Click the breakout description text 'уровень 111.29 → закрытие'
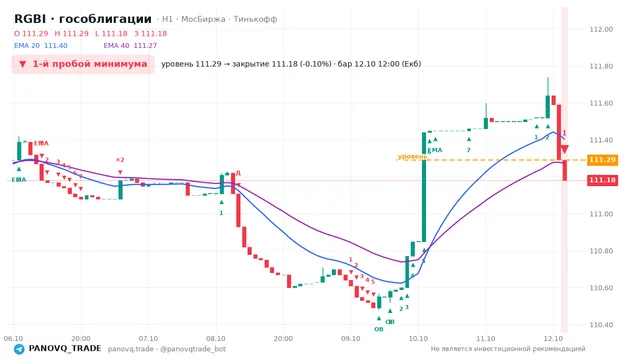The width and height of the screenshot is (640, 360). (216, 64)
